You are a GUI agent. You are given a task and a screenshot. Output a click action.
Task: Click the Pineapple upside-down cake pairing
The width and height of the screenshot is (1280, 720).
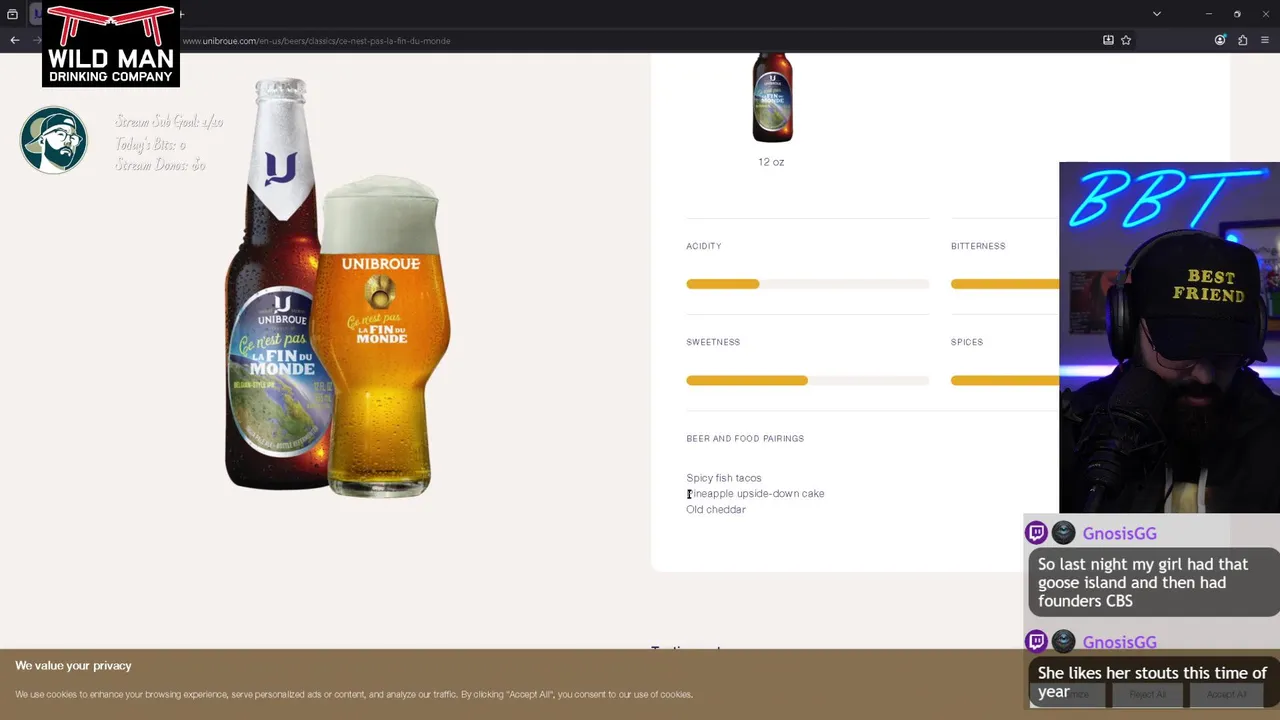click(x=755, y=494)
